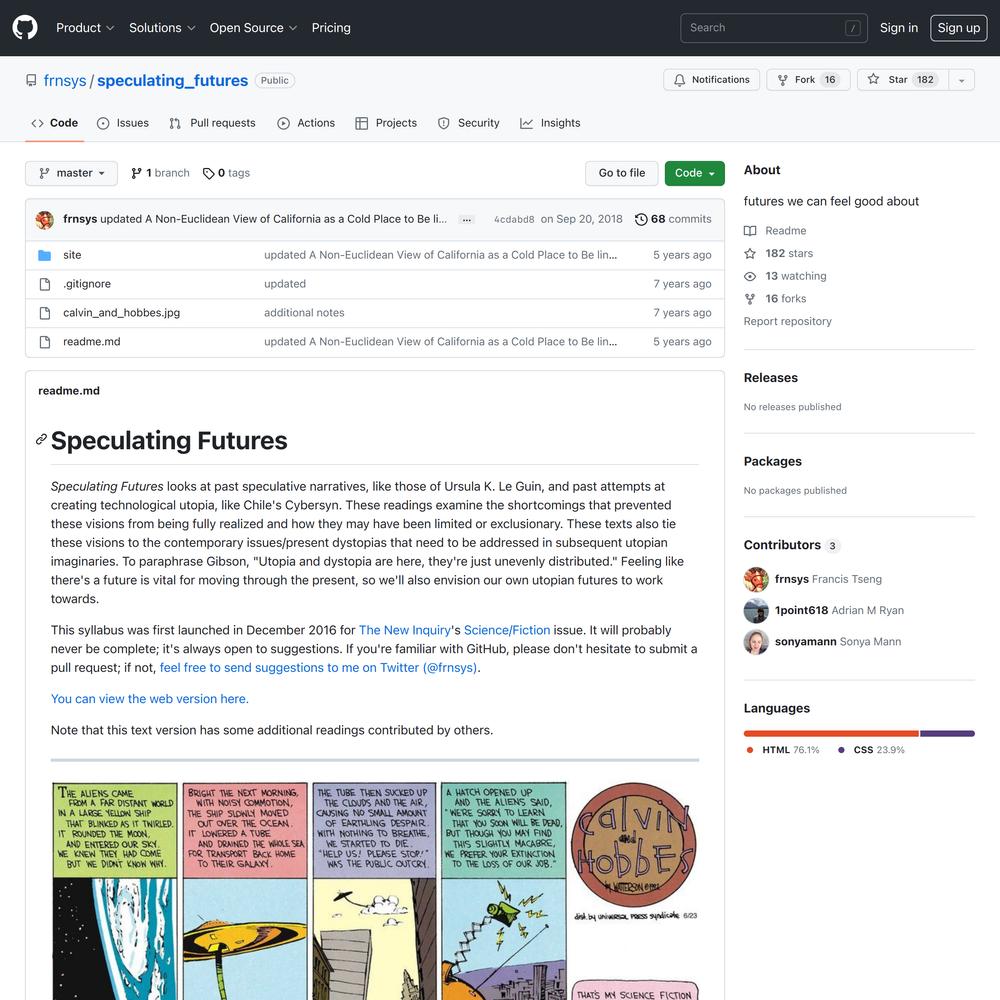
Task: Open 'You can view the web version here'
Action: [x=150, y=699]
